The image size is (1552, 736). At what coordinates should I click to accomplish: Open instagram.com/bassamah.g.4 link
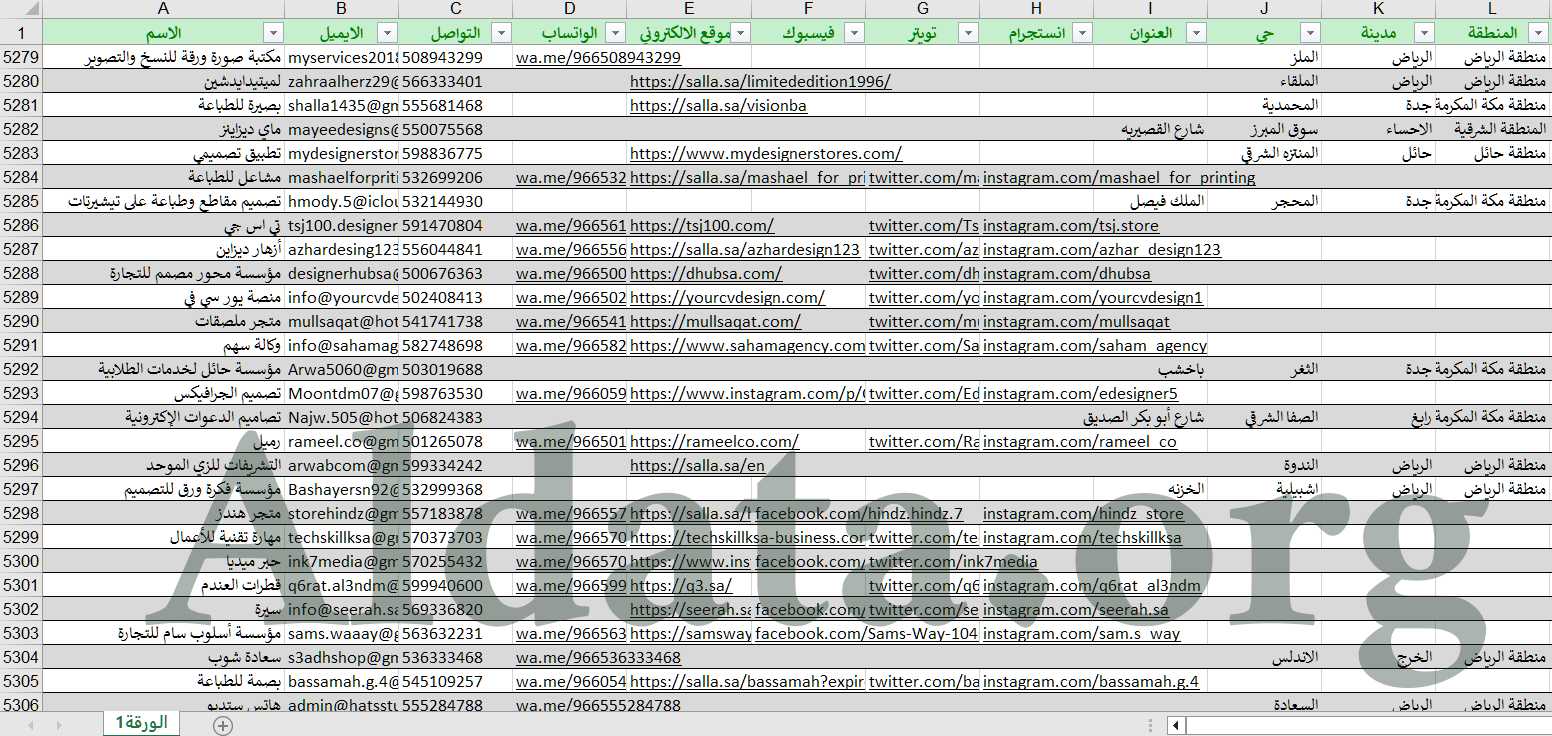1091,682
